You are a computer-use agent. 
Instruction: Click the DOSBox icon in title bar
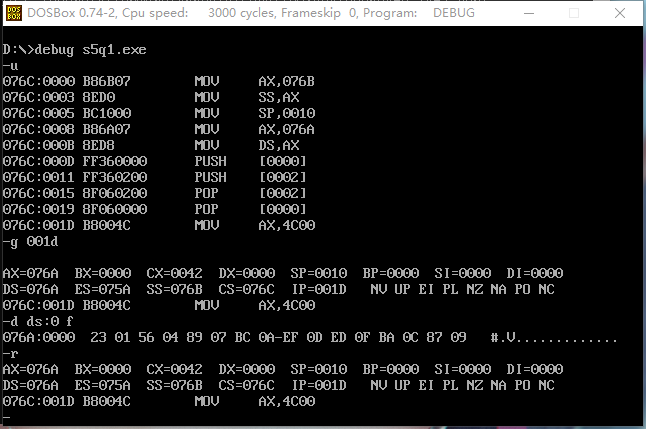pos(14,13)
